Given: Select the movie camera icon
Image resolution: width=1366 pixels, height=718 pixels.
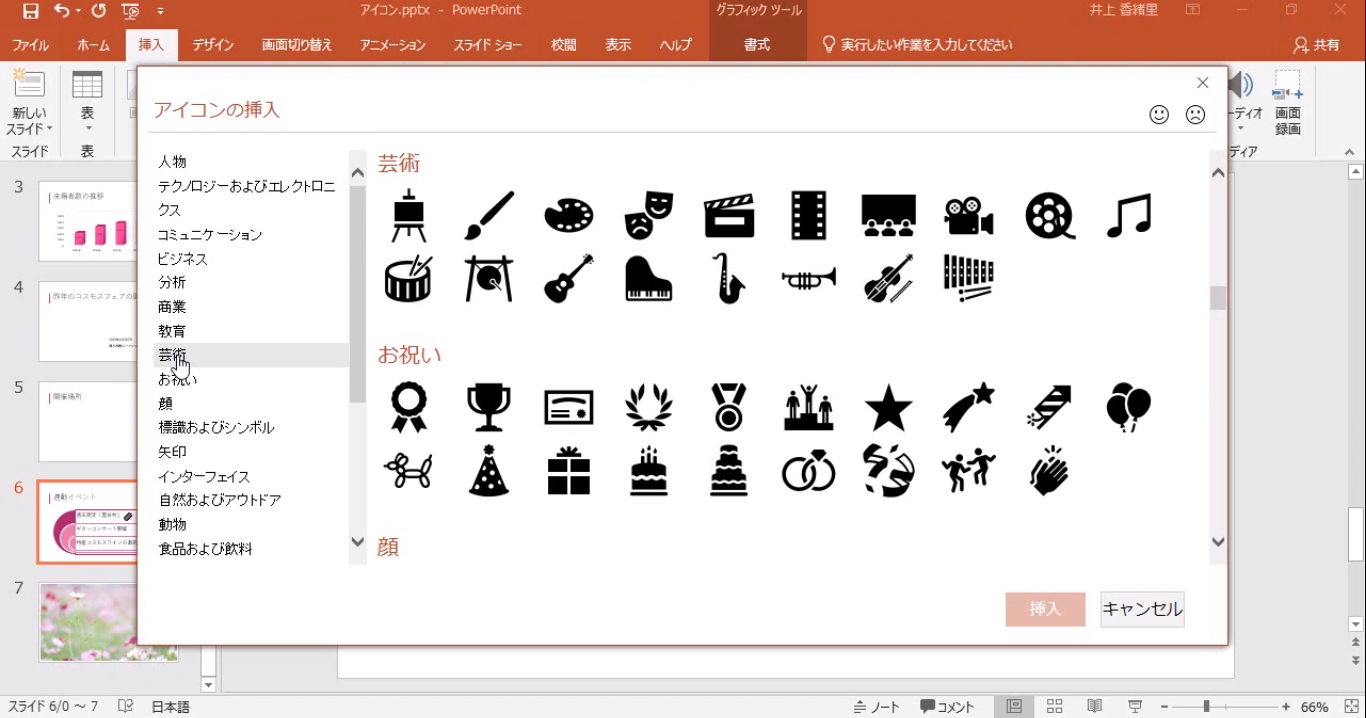Looking at the screenshot, I should (969, 215).
